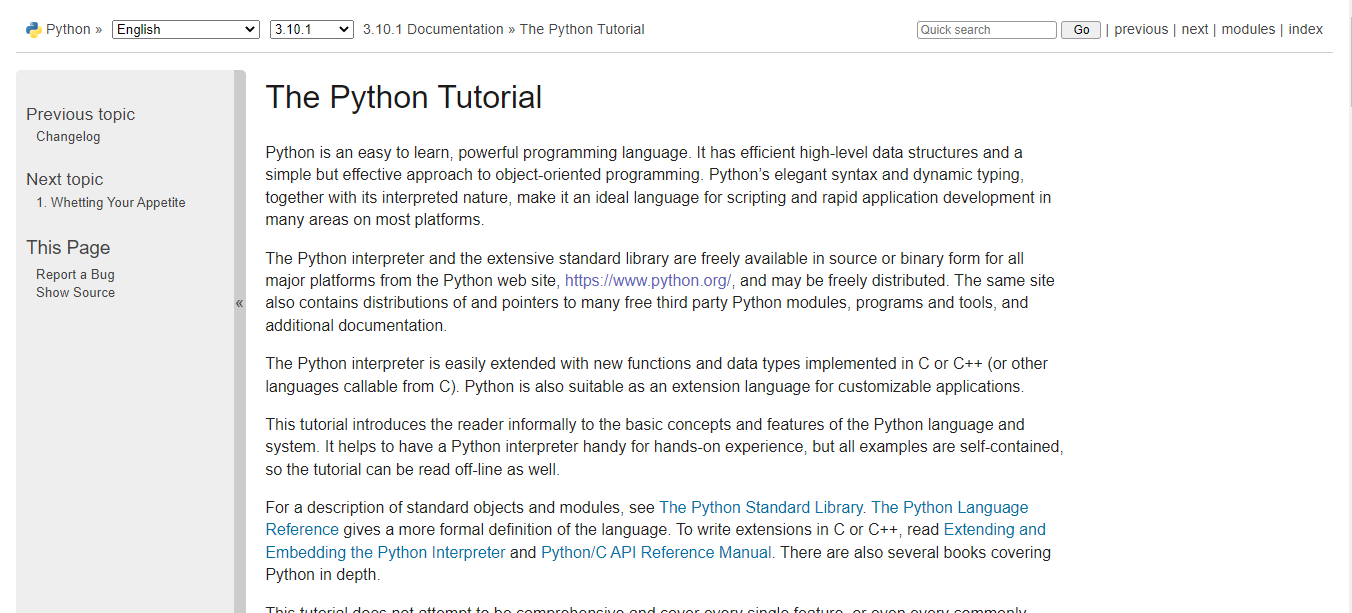Open The Python Standard Library link
The width and height of the screenshot is (1352, 613).
pos(760,507)
